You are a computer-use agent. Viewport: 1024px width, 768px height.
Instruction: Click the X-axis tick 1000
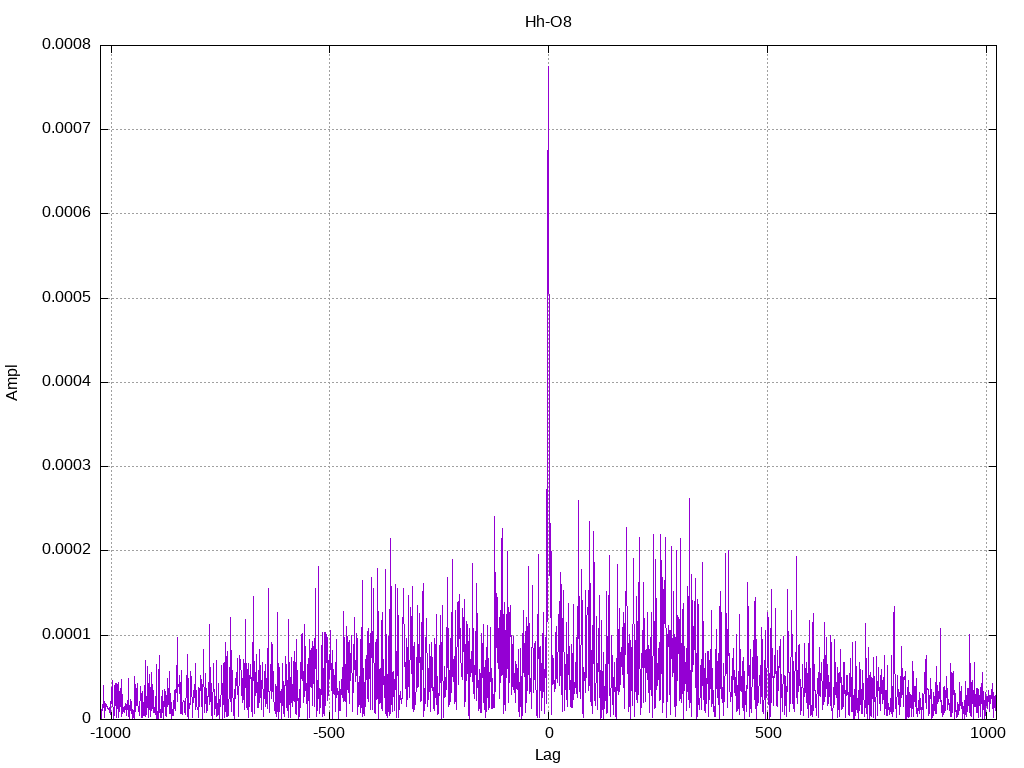[987, 733]
